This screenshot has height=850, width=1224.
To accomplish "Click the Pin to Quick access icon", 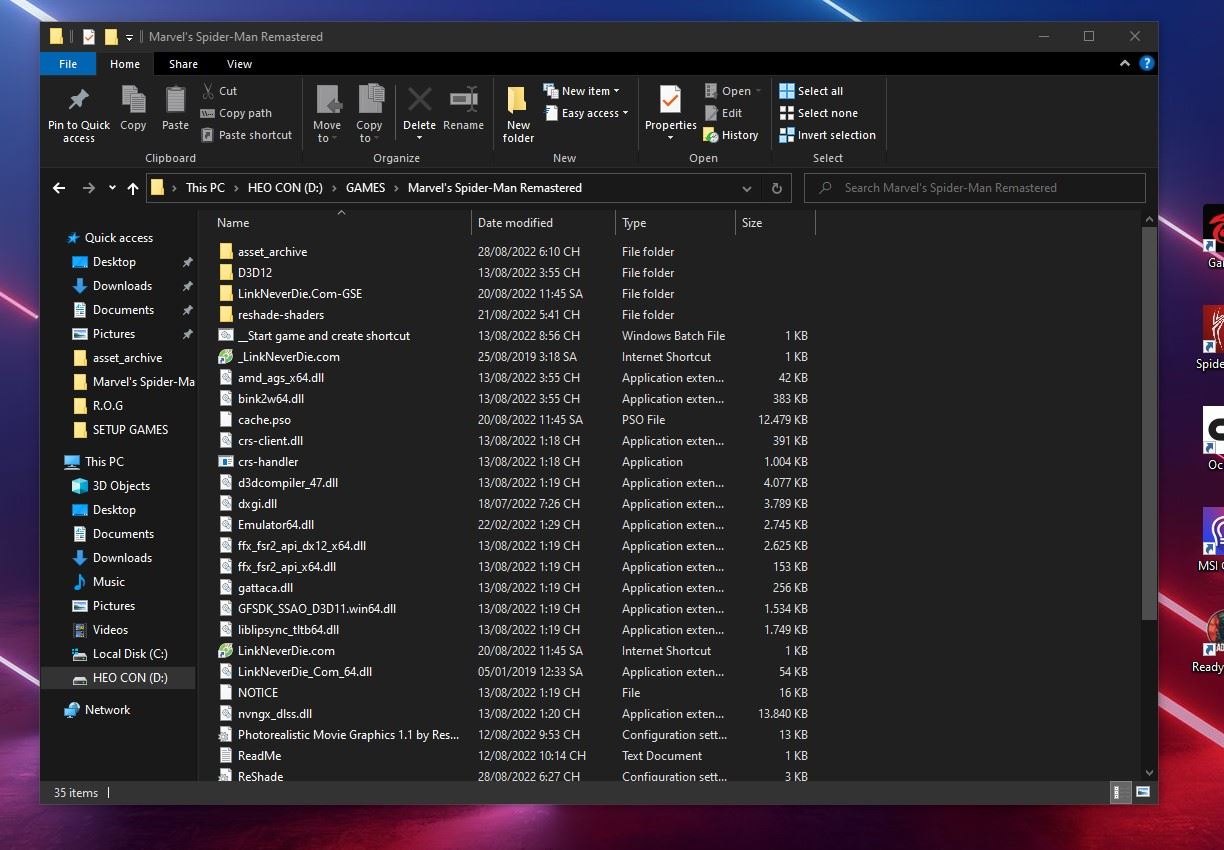I will (x=78, y=101).
